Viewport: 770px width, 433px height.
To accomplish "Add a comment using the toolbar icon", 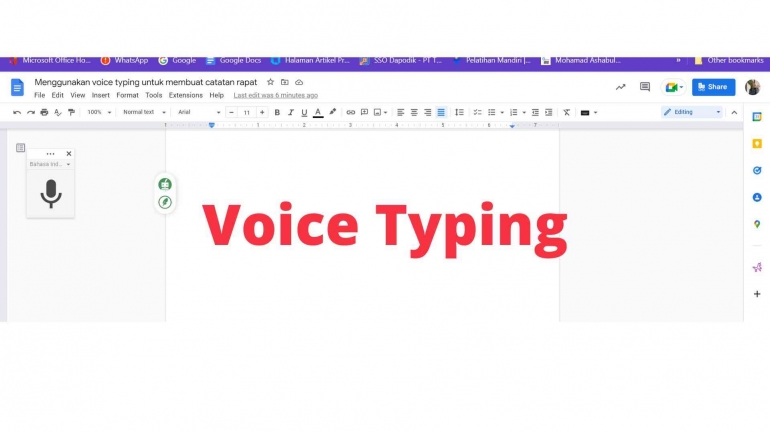I will click(364, 112).
